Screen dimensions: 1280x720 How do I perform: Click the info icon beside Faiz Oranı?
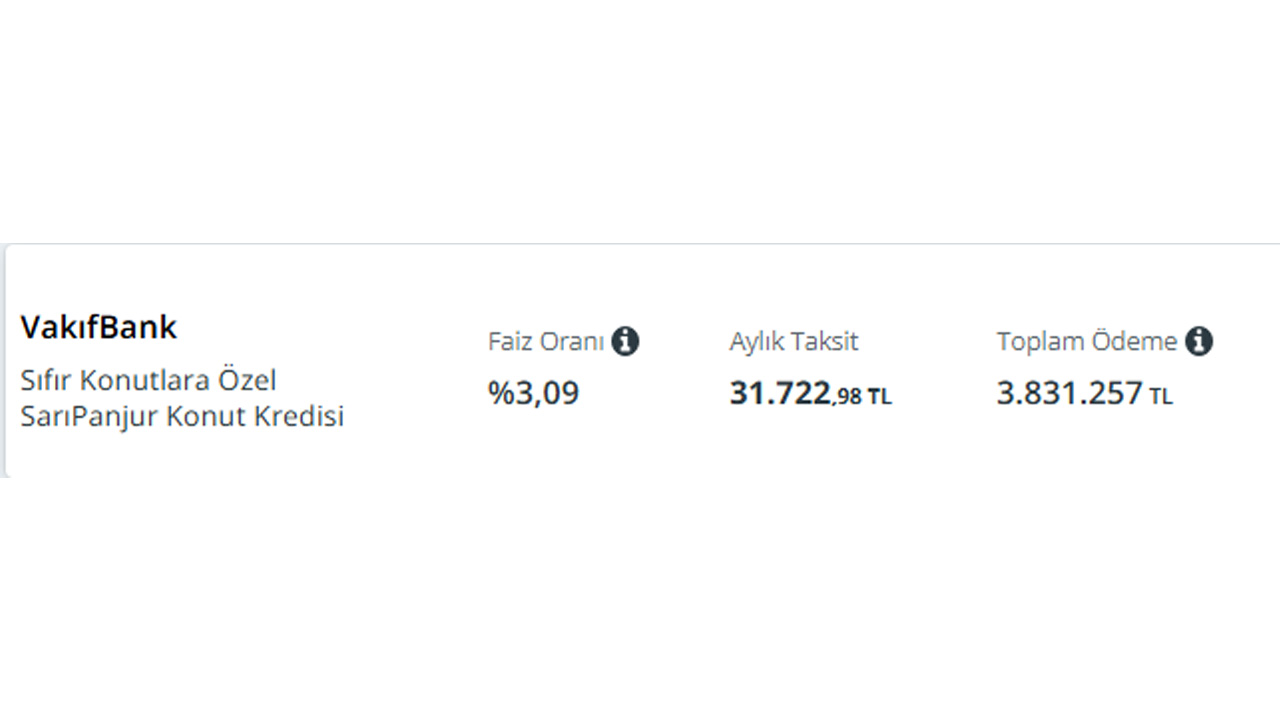coord(625,341)
